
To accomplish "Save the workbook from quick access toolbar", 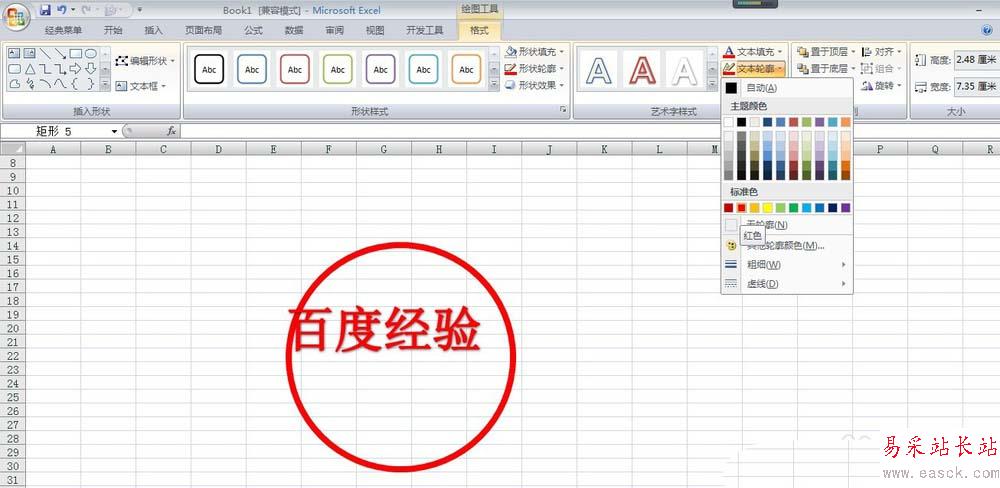I will [45, 10].
